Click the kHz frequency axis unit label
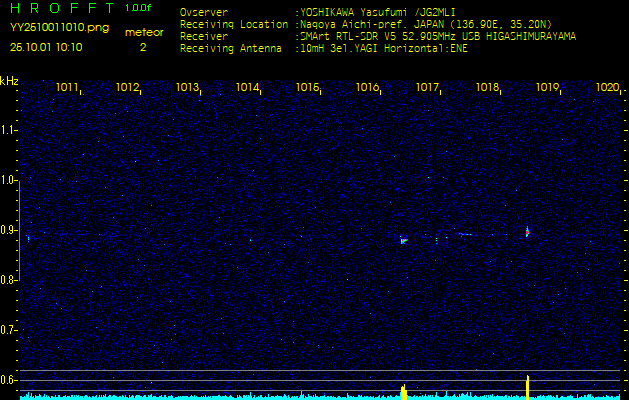Viewport: 629px width, 400px height. (9, 80)
